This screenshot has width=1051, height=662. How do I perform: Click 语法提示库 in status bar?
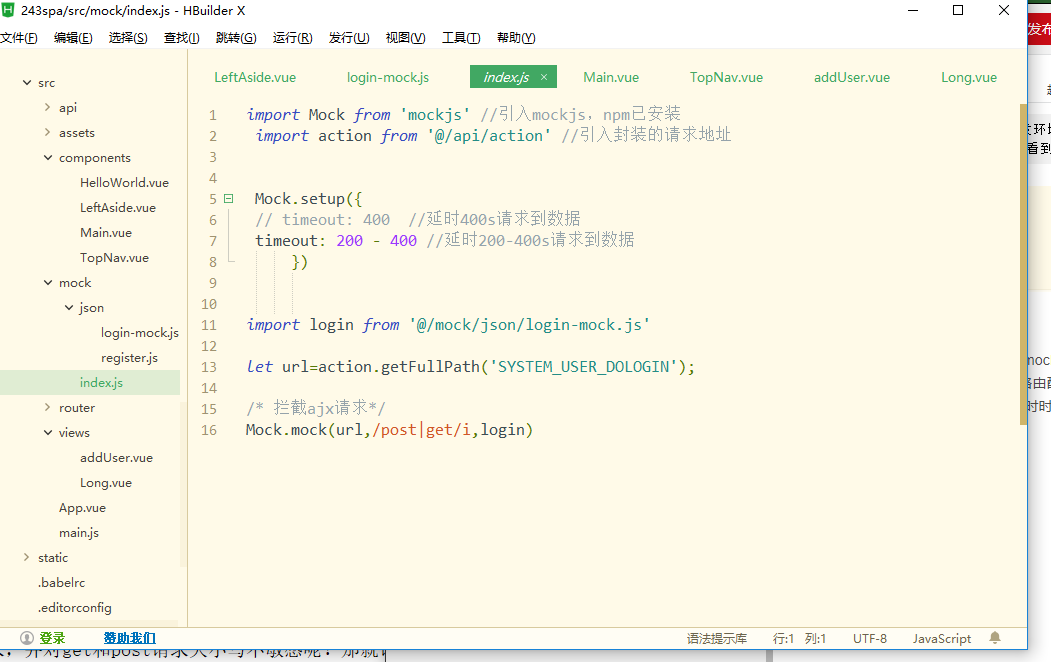[x=716, y=639]
